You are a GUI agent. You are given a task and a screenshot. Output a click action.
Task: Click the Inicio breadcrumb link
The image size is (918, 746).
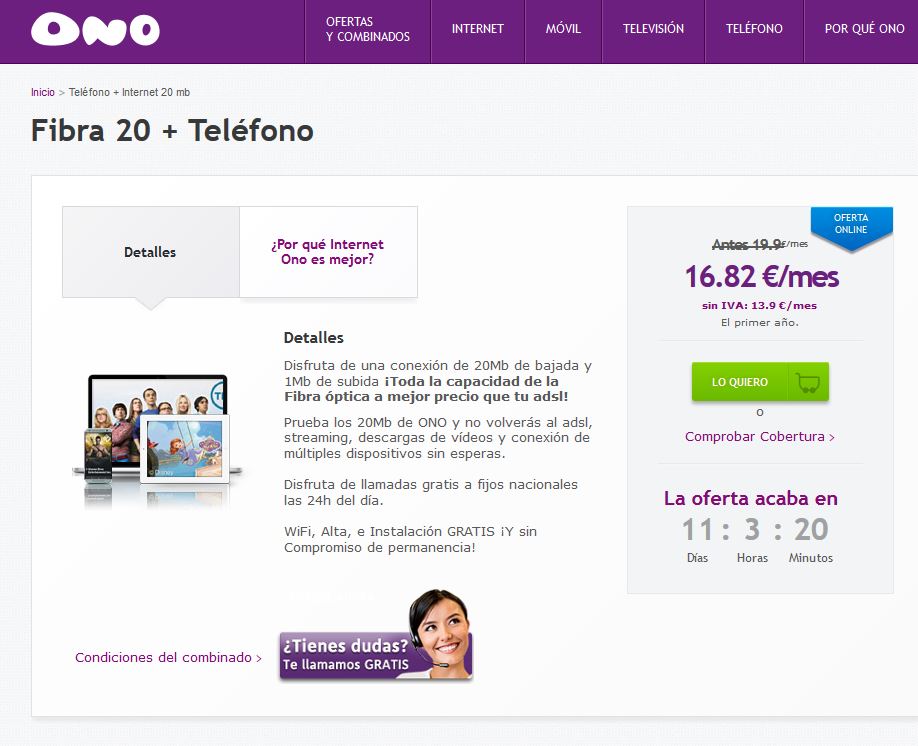(43, 93)
